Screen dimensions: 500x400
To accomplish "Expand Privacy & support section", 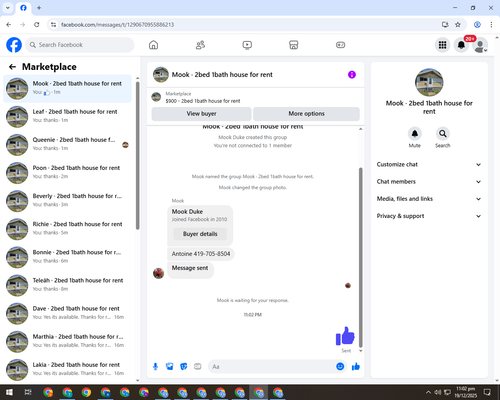I will (429, 216).
